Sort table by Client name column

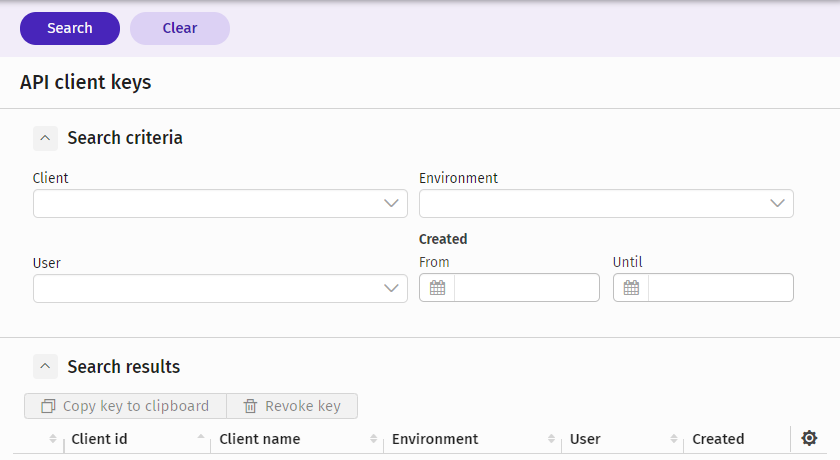(x=260, y=439)
